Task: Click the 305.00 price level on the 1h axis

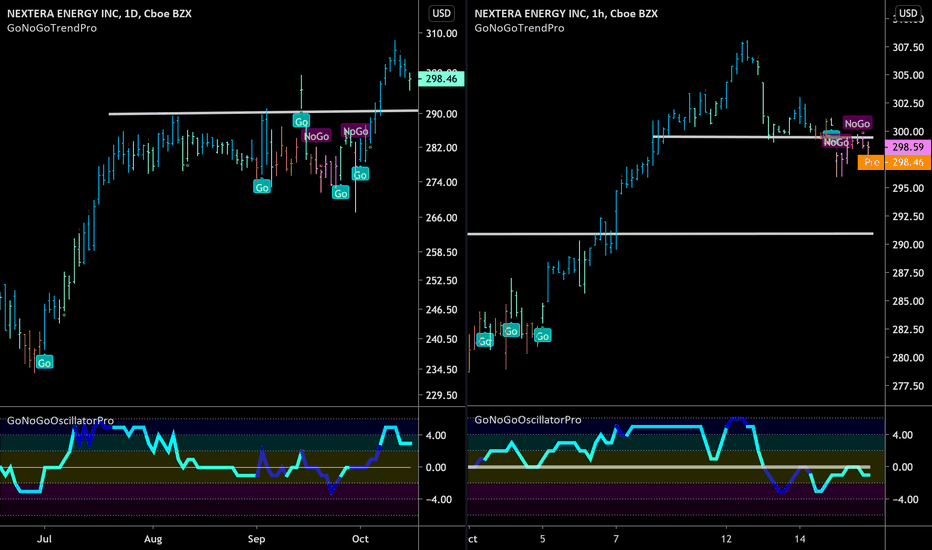Action: [x=908, y=75]
